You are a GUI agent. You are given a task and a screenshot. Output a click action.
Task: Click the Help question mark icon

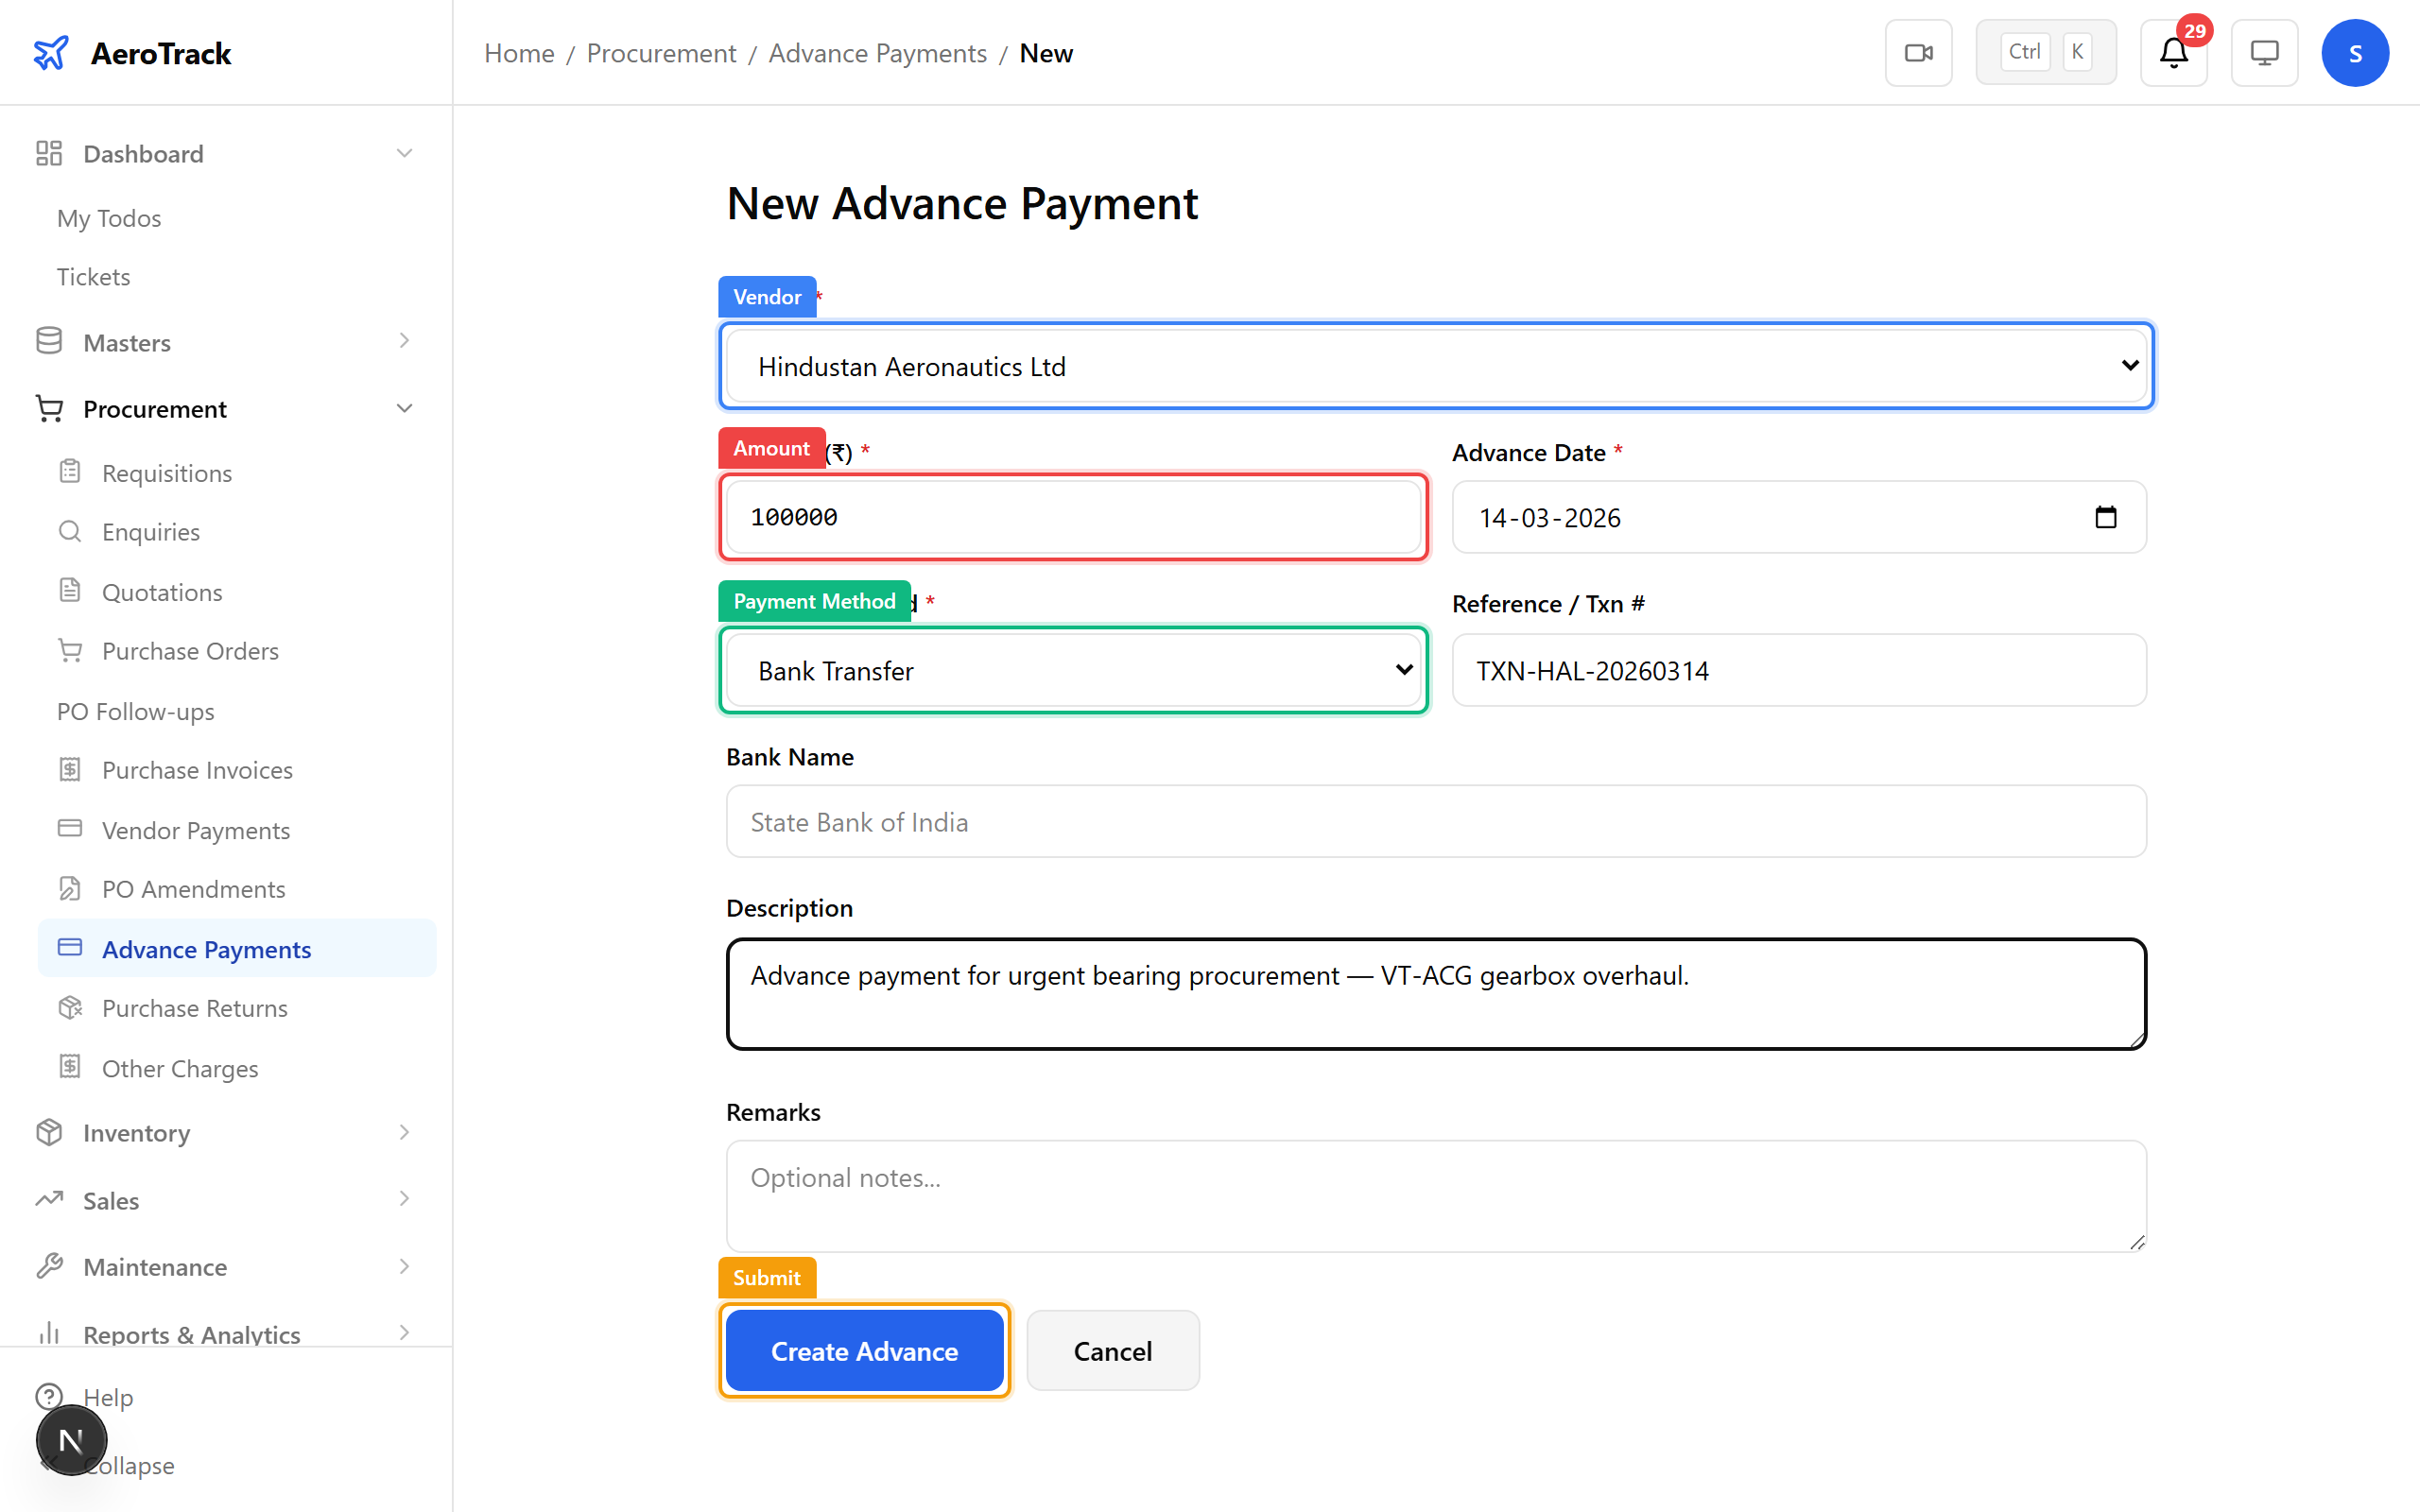[51, 1397]
